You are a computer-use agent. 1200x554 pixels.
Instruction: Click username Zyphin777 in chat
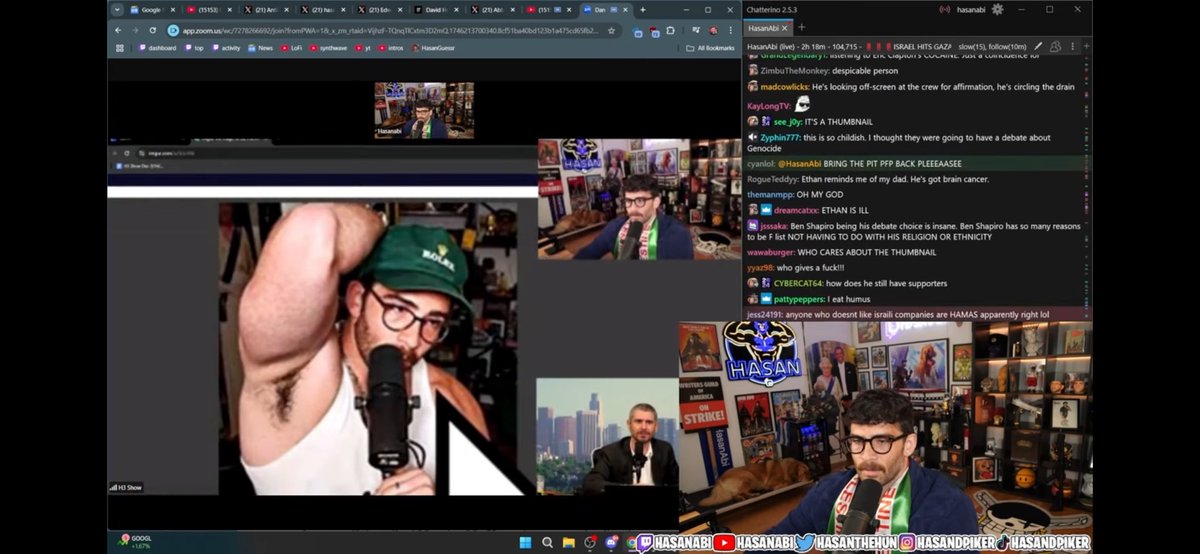point(780,137)
